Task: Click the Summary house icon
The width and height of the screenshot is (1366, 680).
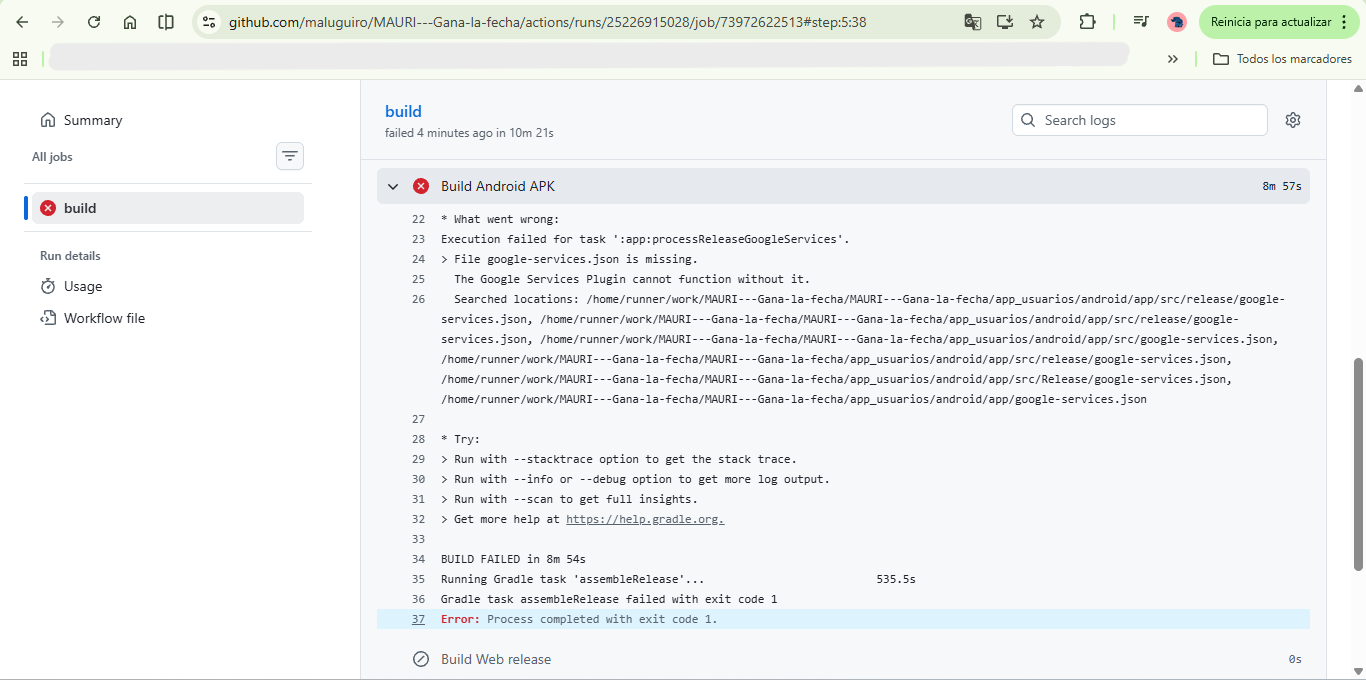Action: 48,120
